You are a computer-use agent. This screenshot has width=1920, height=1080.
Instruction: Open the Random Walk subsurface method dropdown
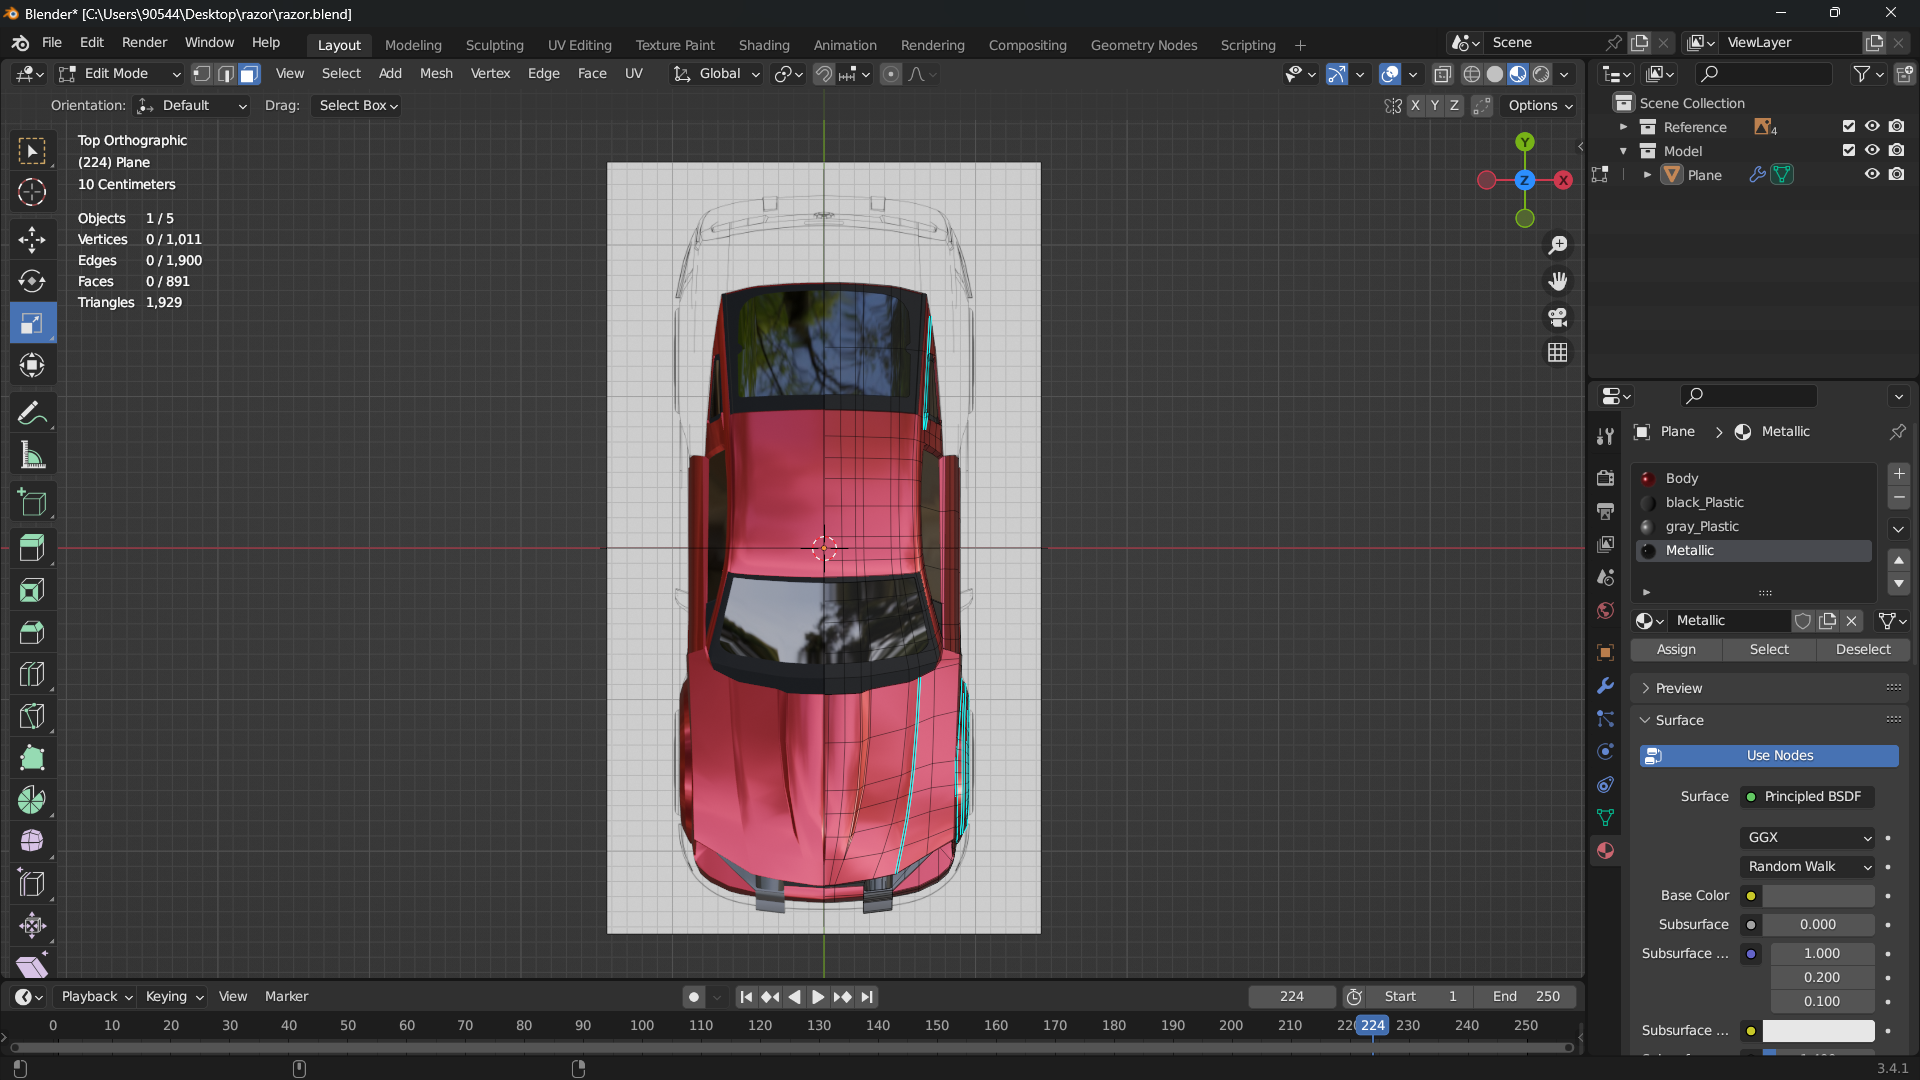[1808, 866]
